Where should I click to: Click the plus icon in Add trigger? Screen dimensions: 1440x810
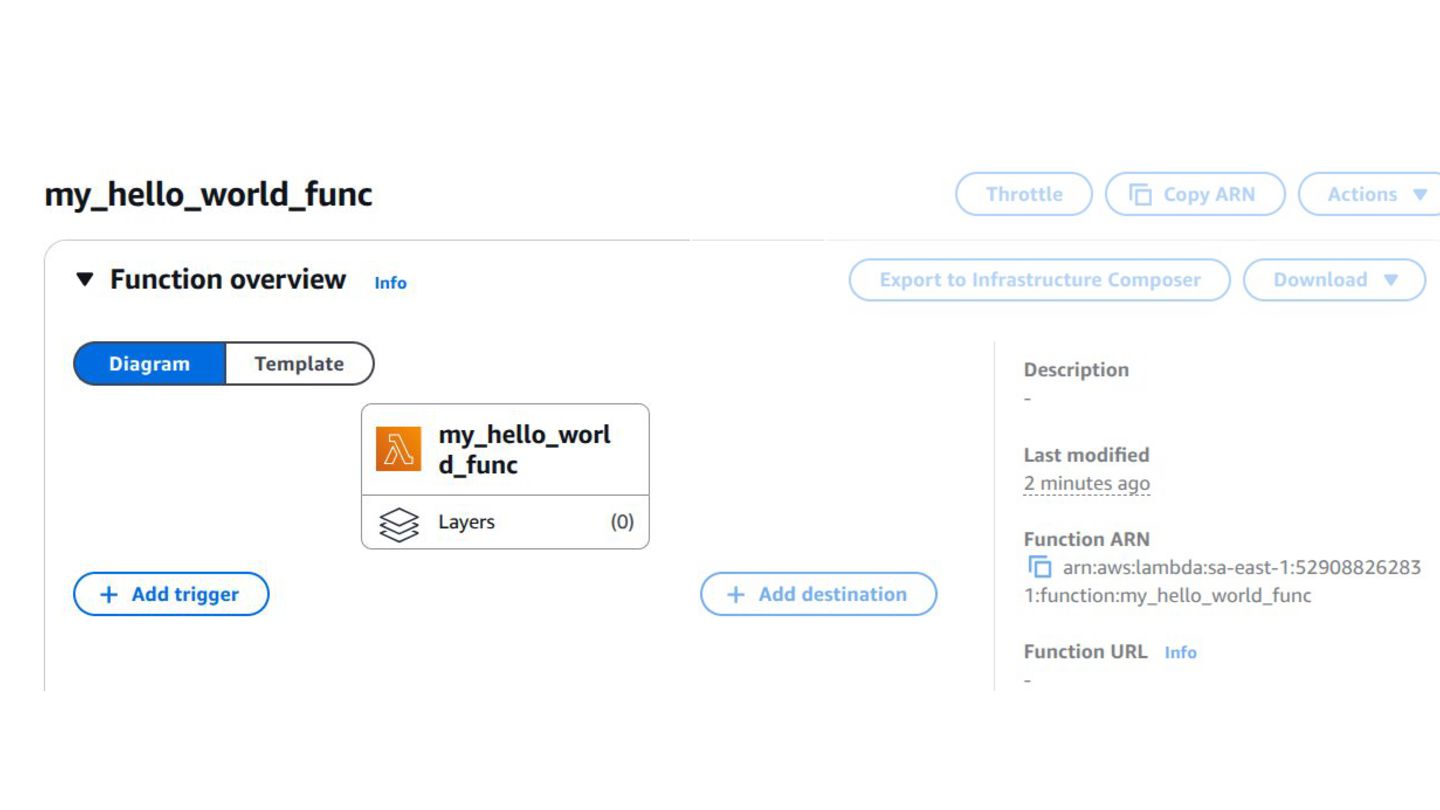pos(109,595)
